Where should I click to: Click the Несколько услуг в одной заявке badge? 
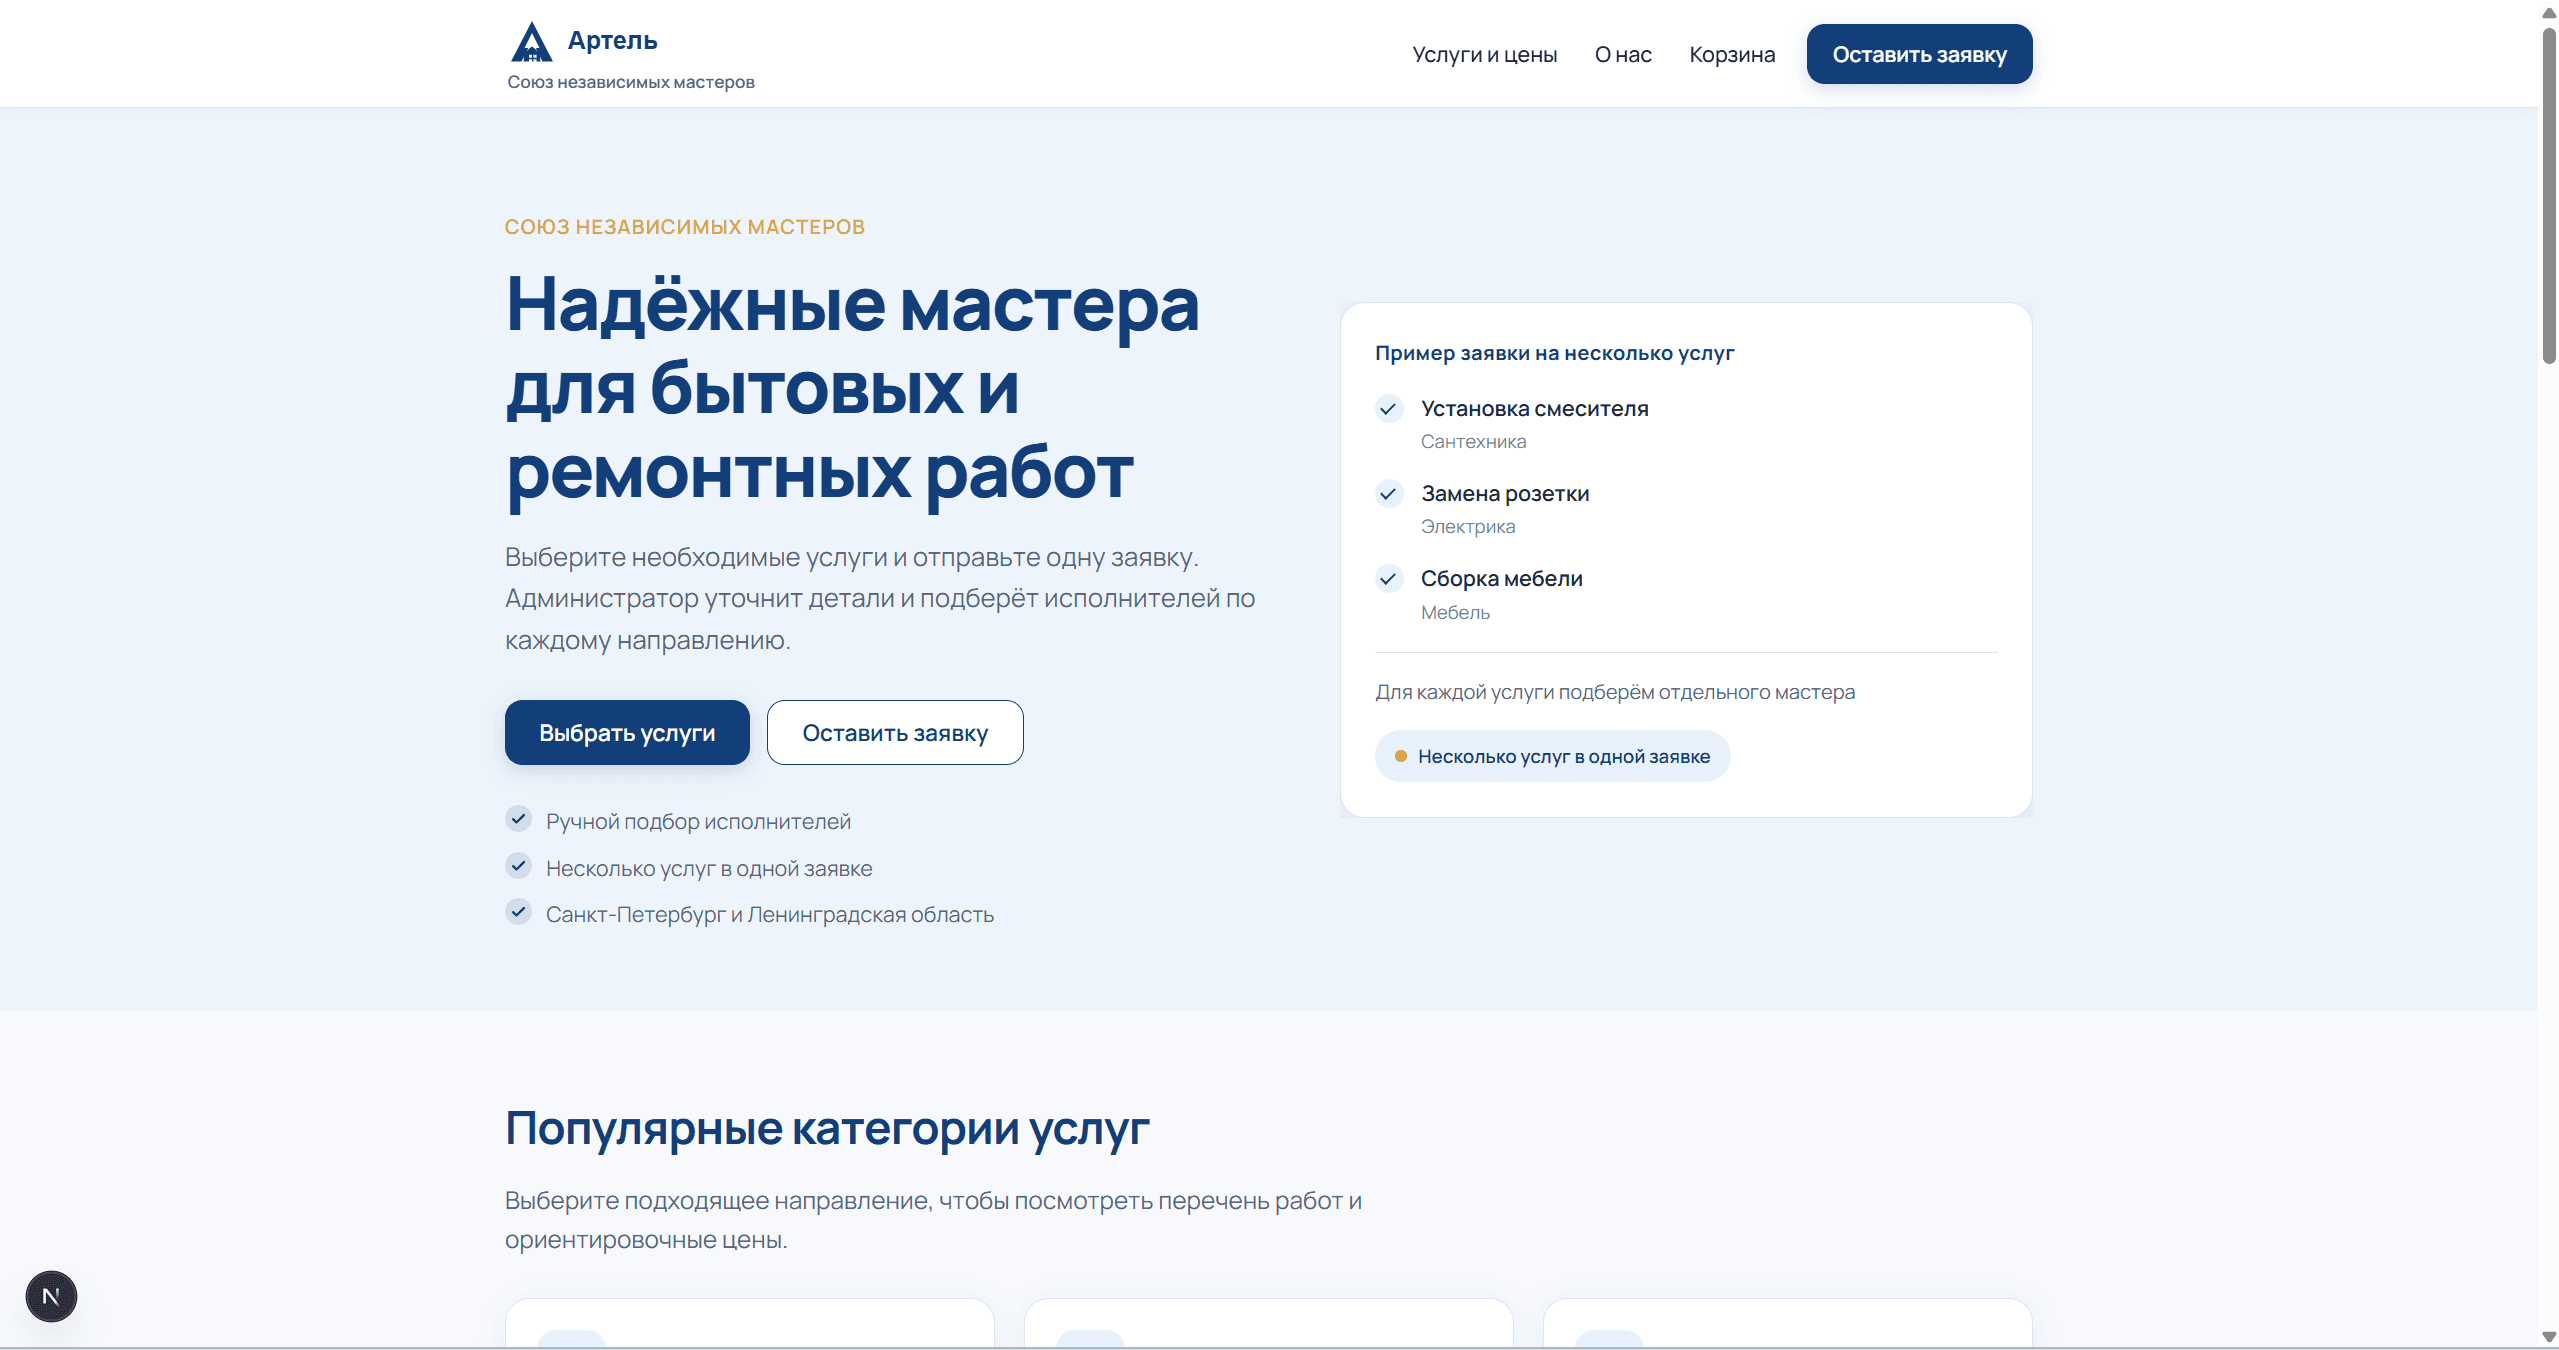click(1552, 756)
